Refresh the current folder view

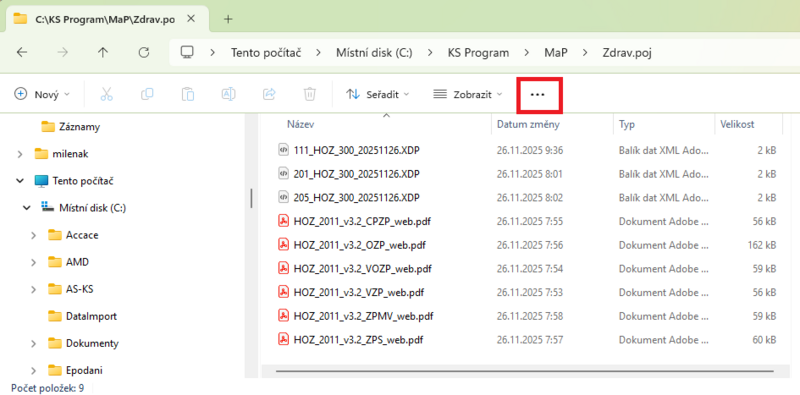144,52
